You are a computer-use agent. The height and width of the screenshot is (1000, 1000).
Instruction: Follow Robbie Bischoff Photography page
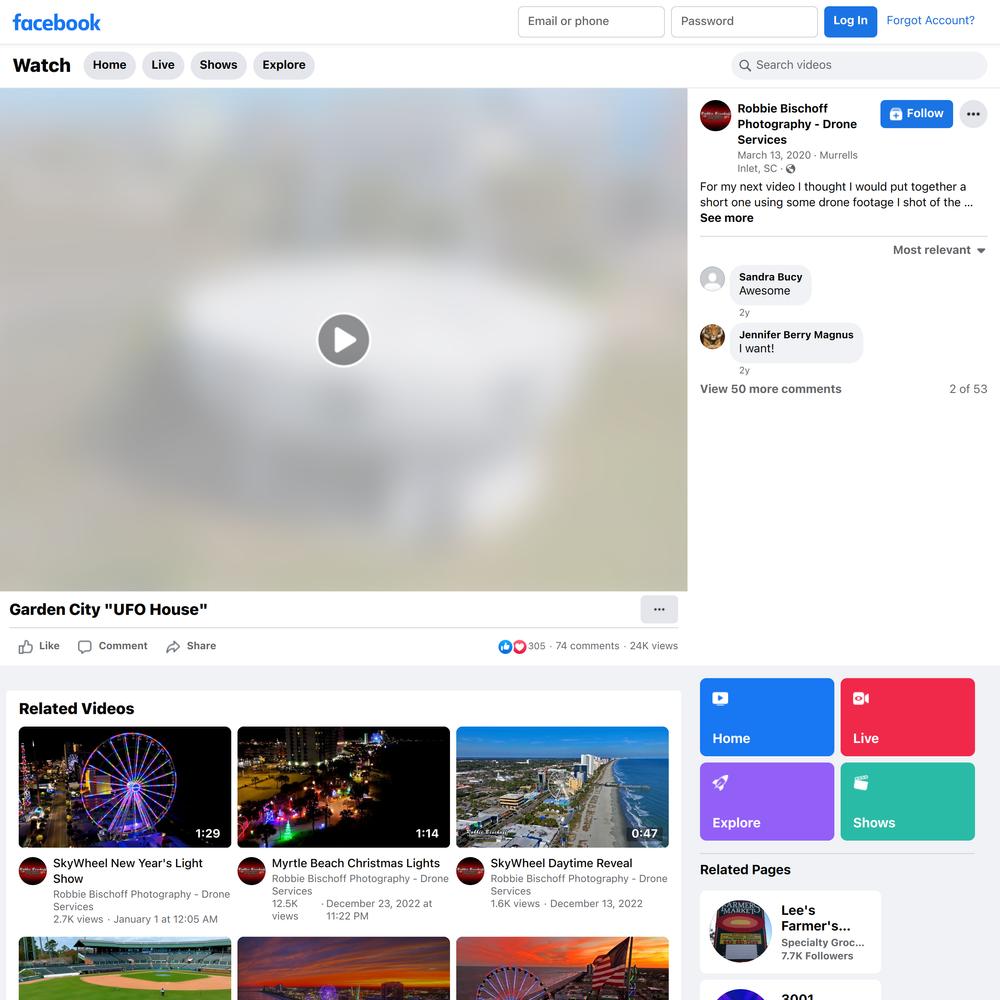[916, 114]
